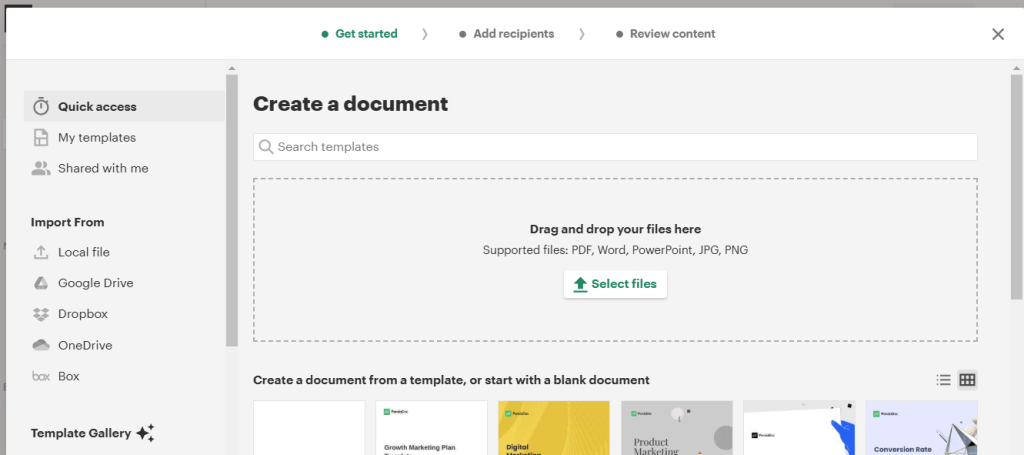Go to the Review content step

[x=665, y=34]
